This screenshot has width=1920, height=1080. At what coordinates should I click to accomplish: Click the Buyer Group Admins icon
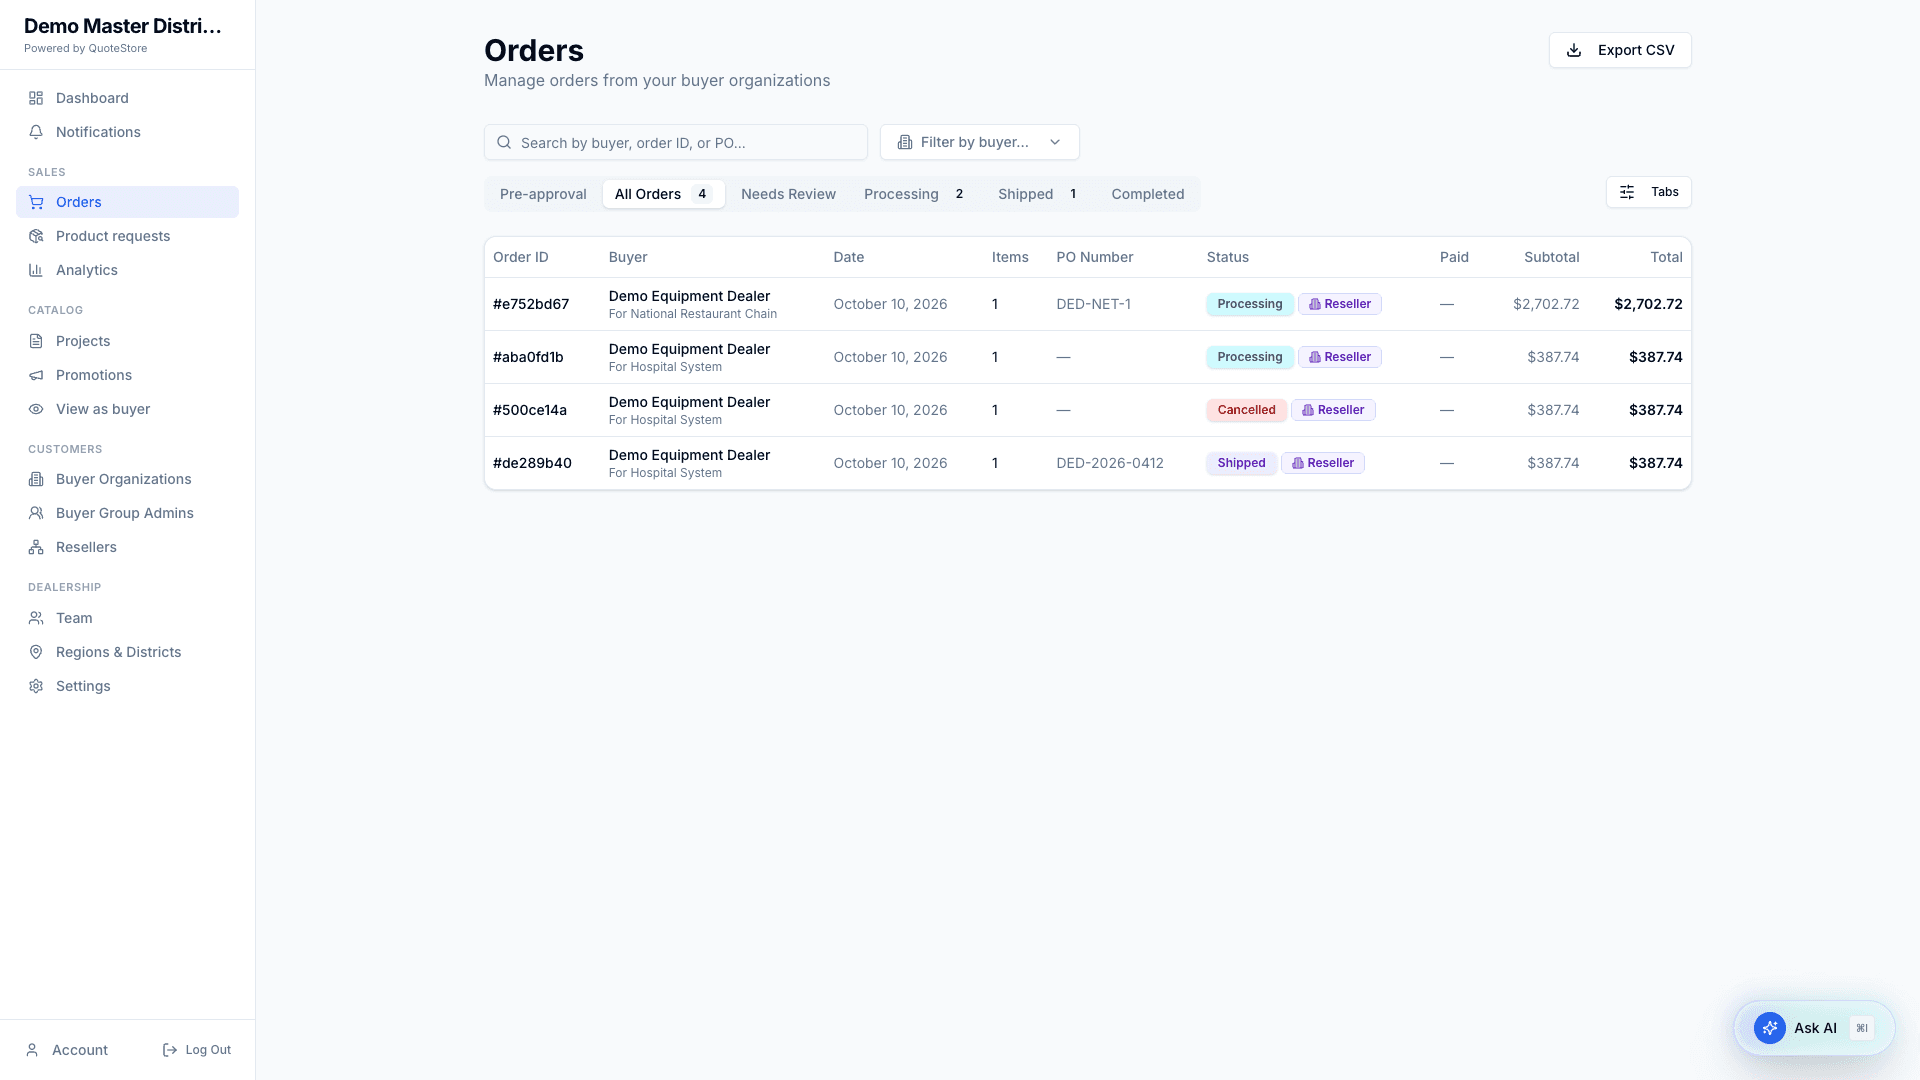pos(36,513)
